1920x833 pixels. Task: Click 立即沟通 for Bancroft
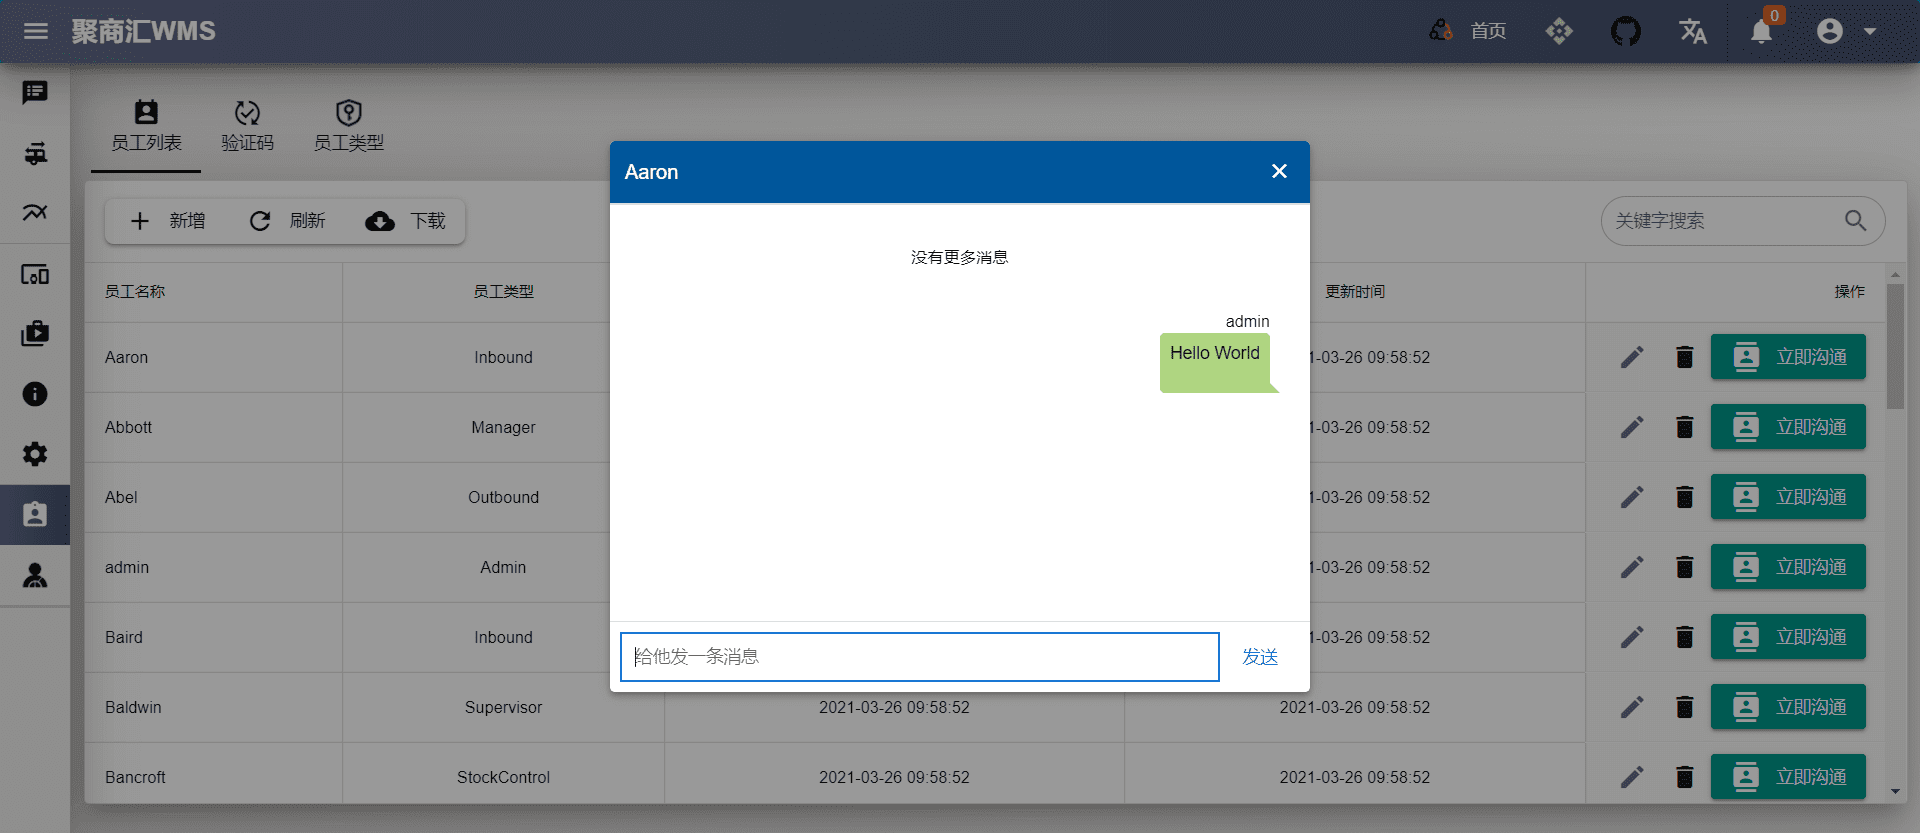[1788, 777]
